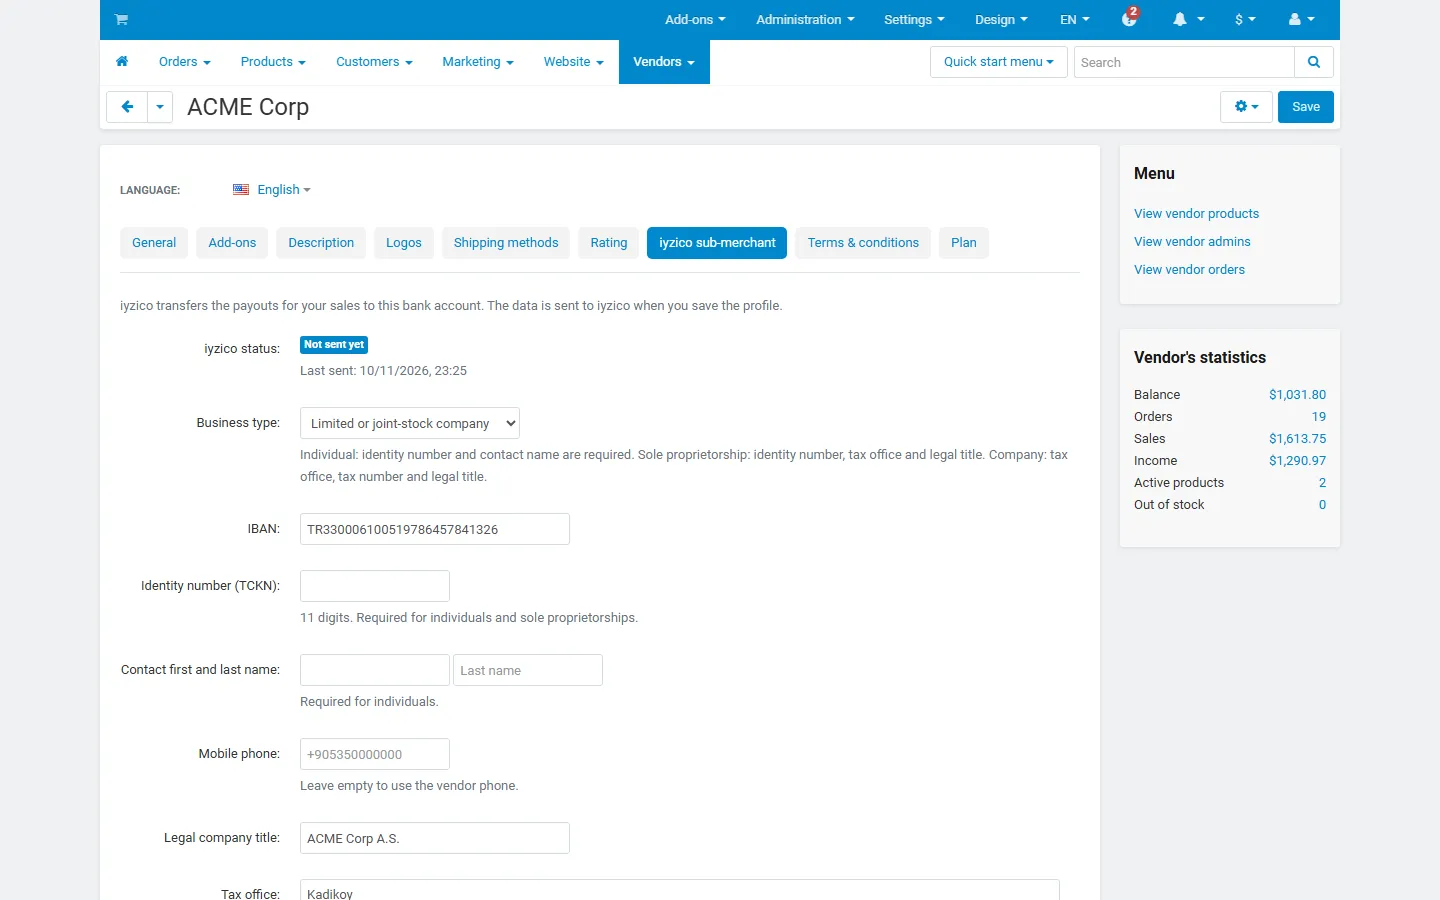Viewport: 1440px width, 900px height.
Task: Open the Add-ons top menu
Action: 695,19
